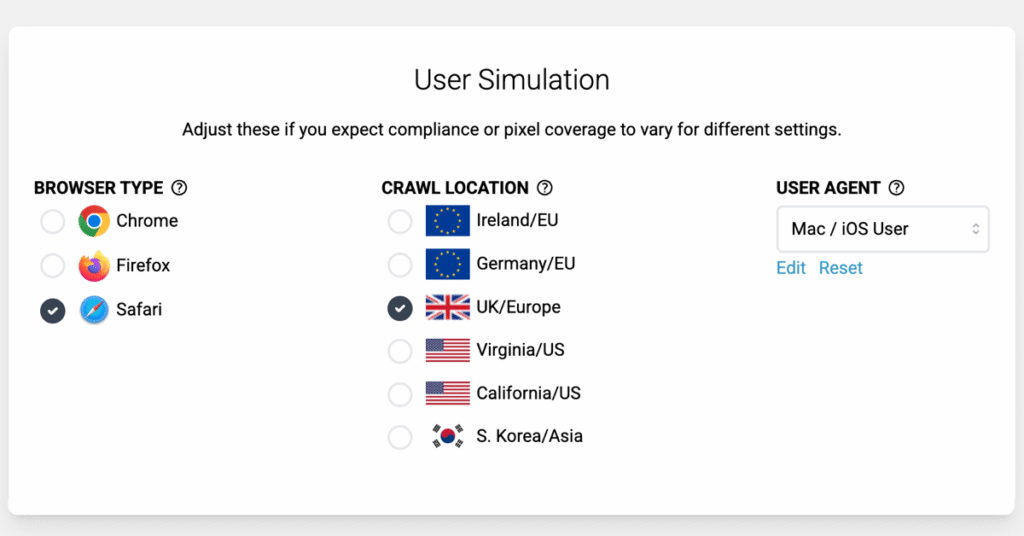This screenshot has height=536, width=1024.
Task: Open Browser Type help question mark
Action: pos(179,188)
